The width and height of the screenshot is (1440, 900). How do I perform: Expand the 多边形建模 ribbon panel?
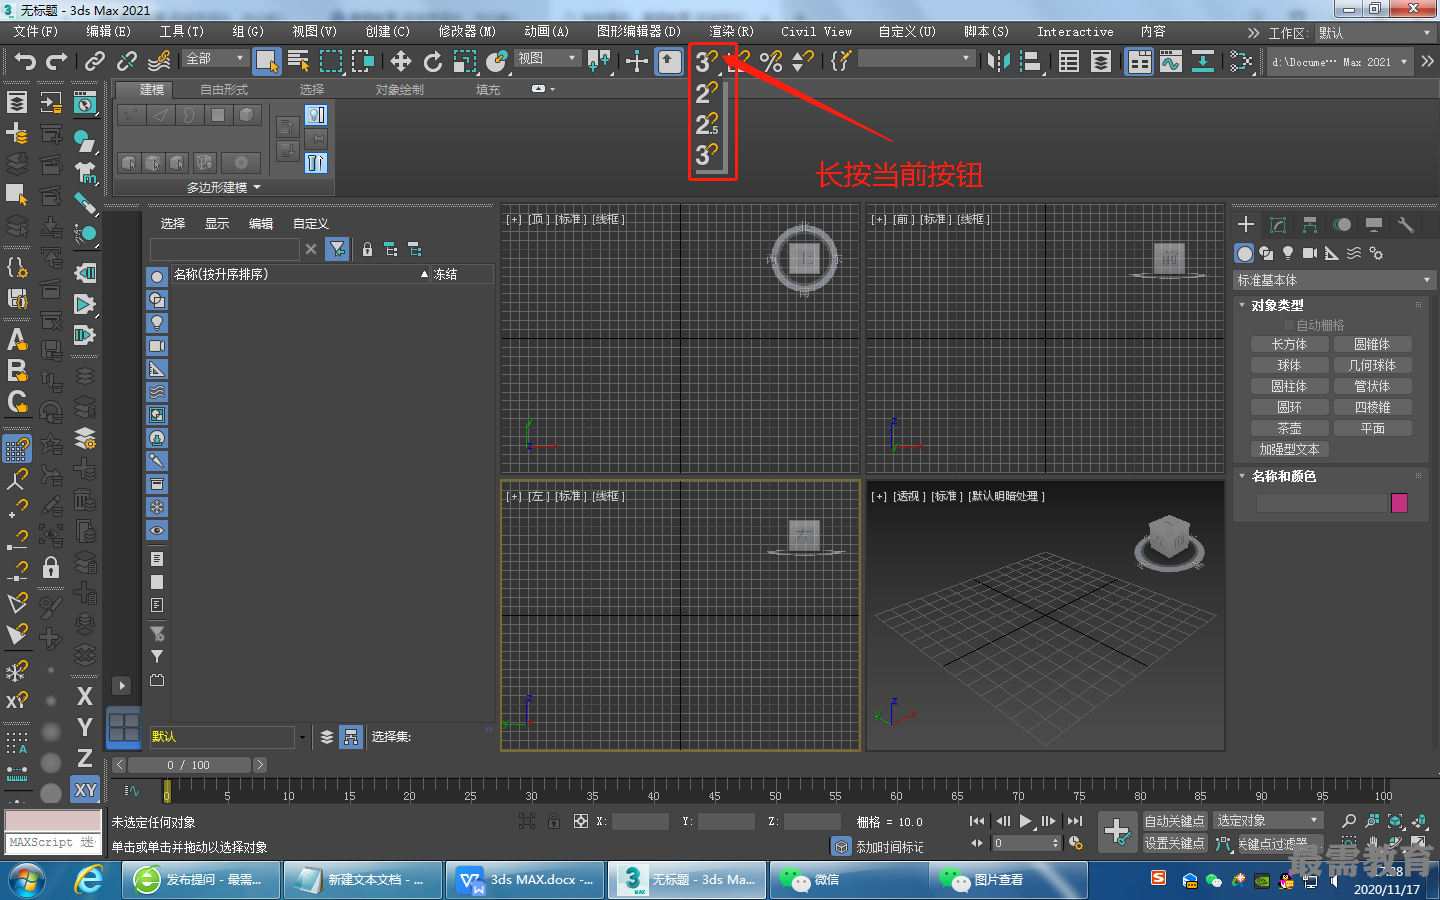pyautogui.click(x=224, y=187)
